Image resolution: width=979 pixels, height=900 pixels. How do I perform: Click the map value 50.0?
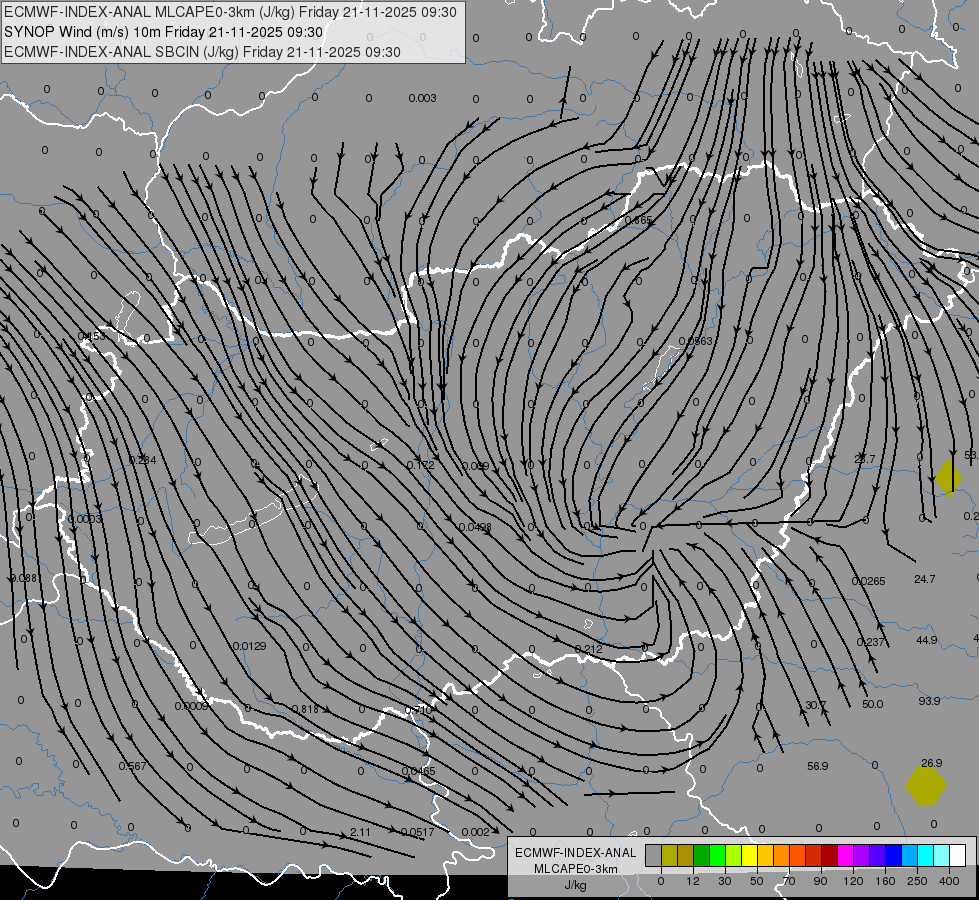pos(872,705)
